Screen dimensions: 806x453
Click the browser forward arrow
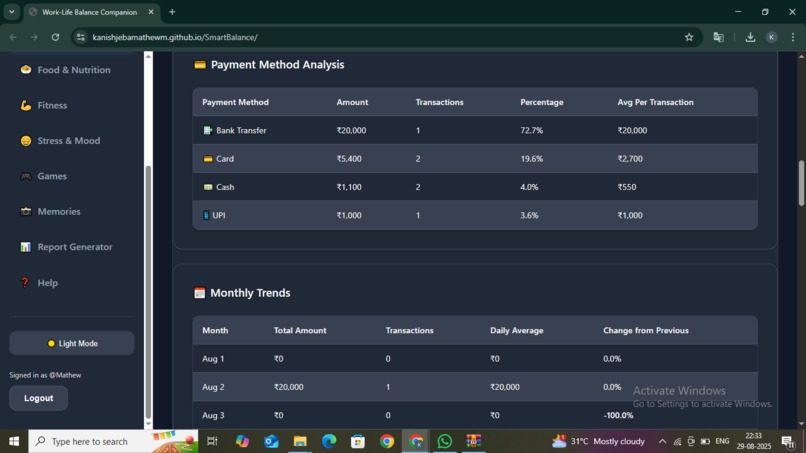tap(34, 37)
